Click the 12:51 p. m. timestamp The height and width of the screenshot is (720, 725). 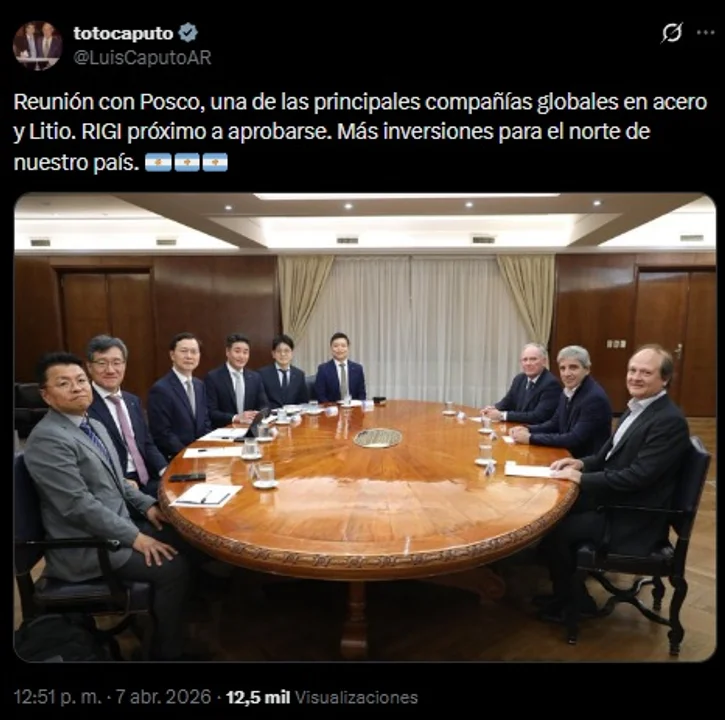tap(57, 697)
